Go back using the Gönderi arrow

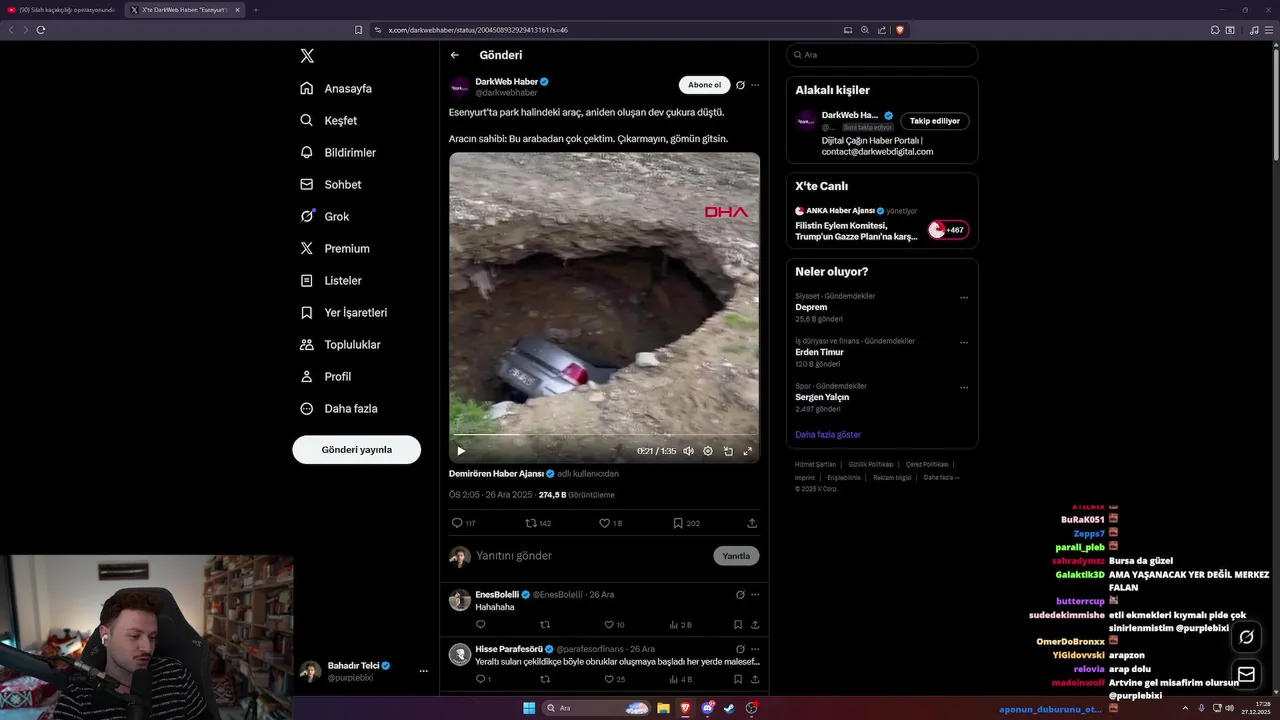click(455, 55)
